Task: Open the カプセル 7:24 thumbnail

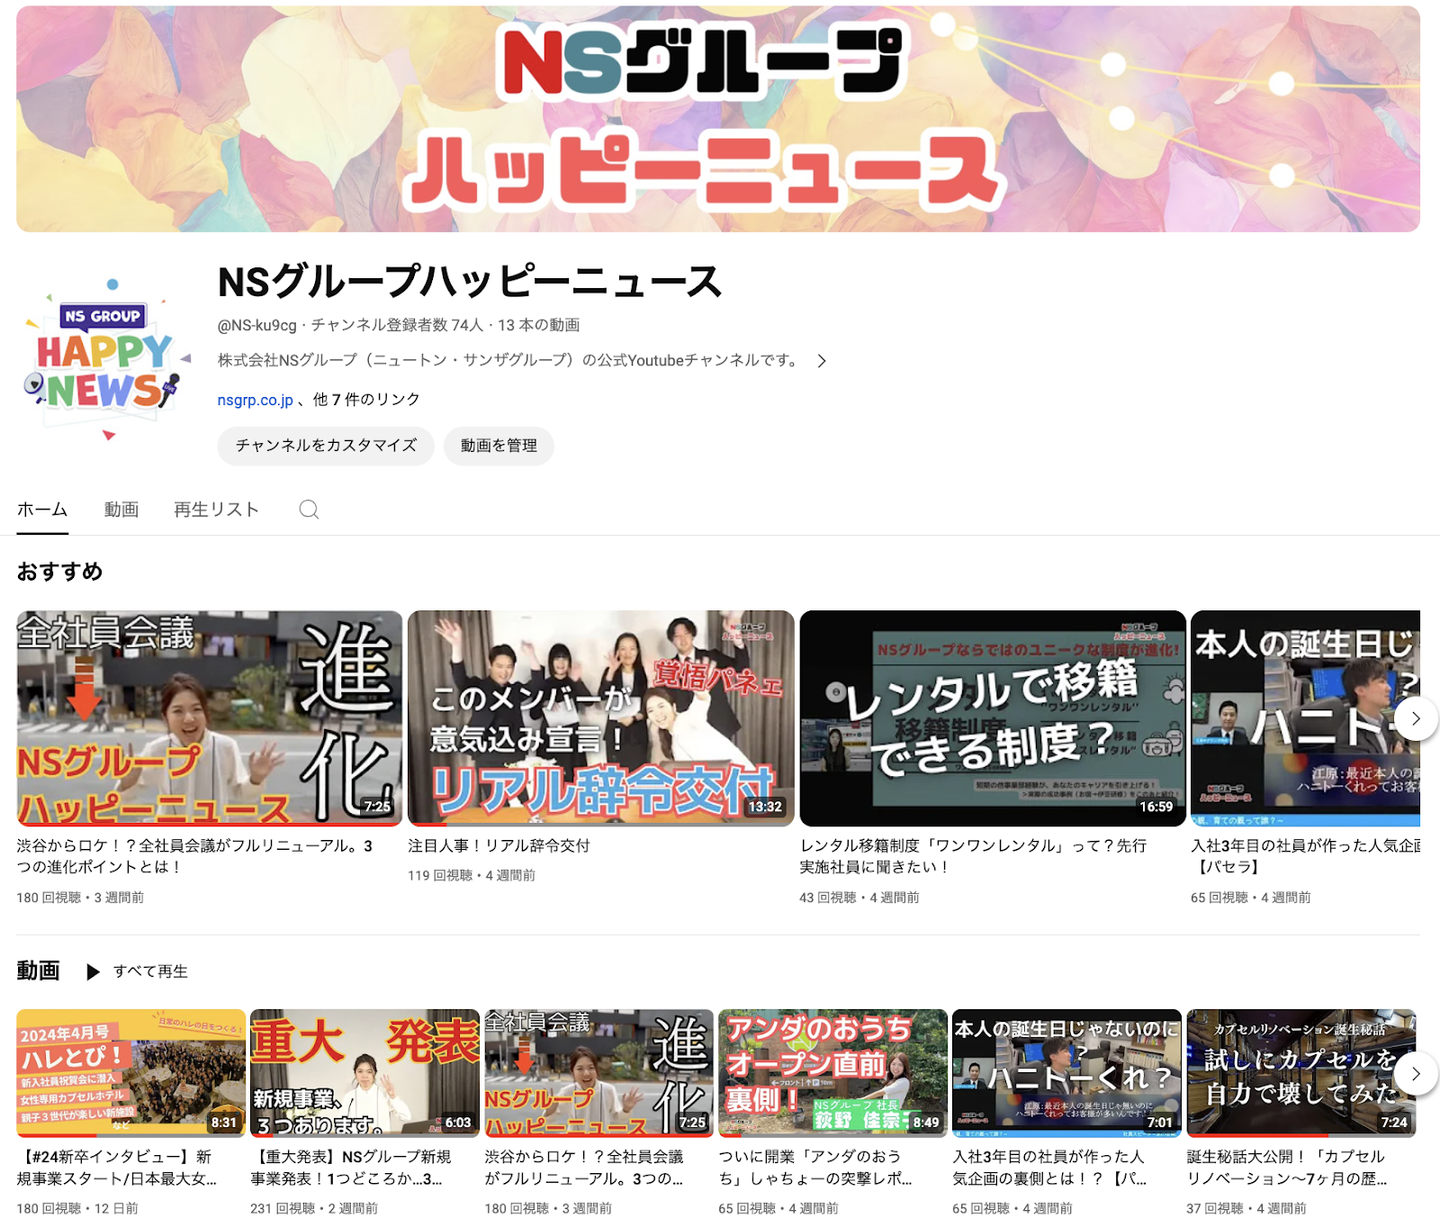Action: pyautogui.click(x=1301, y=1073)
